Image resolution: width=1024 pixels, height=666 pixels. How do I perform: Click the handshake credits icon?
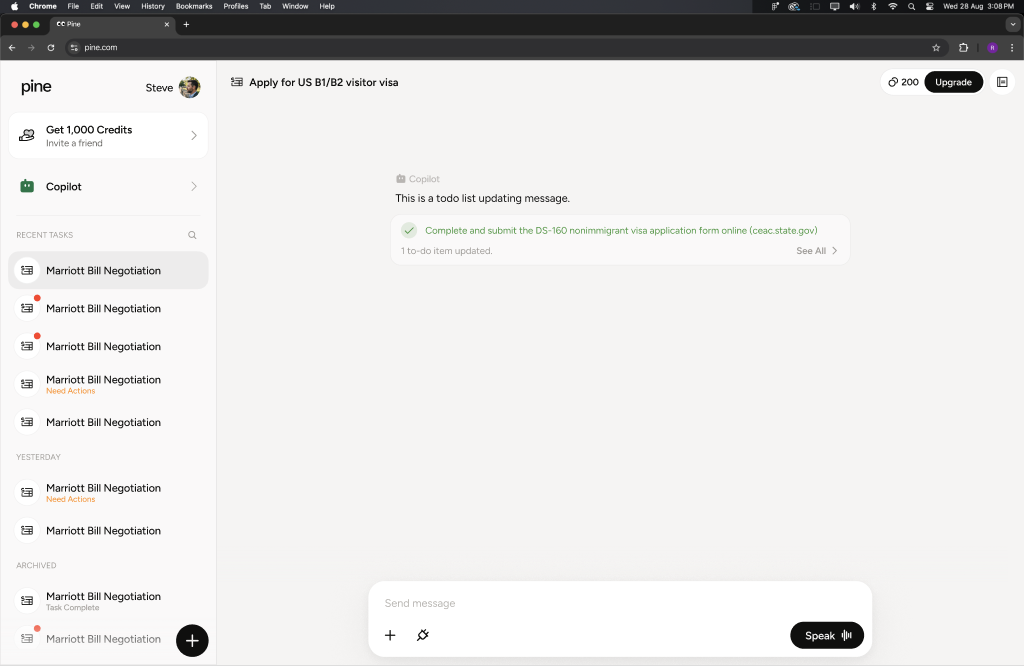[x=27, y=135]
